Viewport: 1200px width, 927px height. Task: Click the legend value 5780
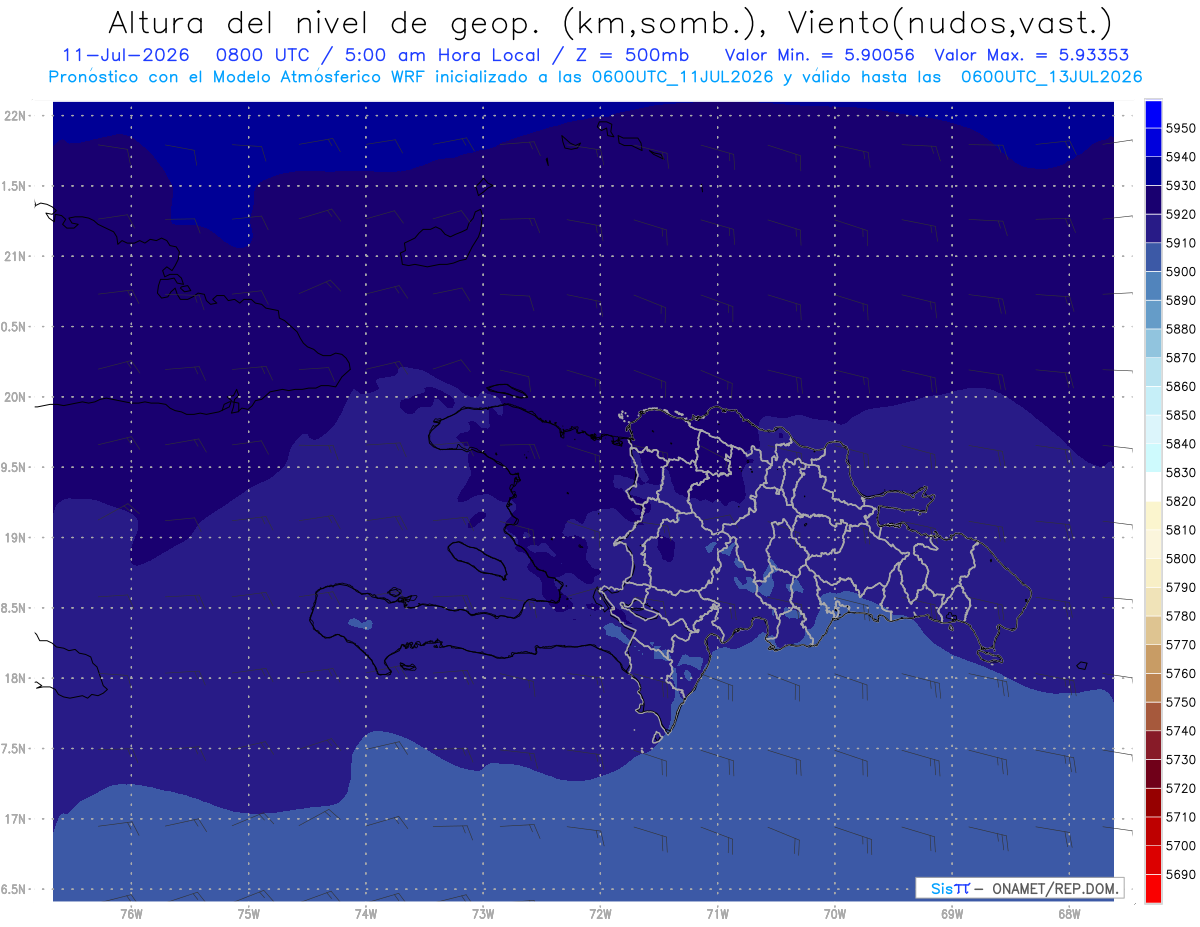tap(1180, 616)
